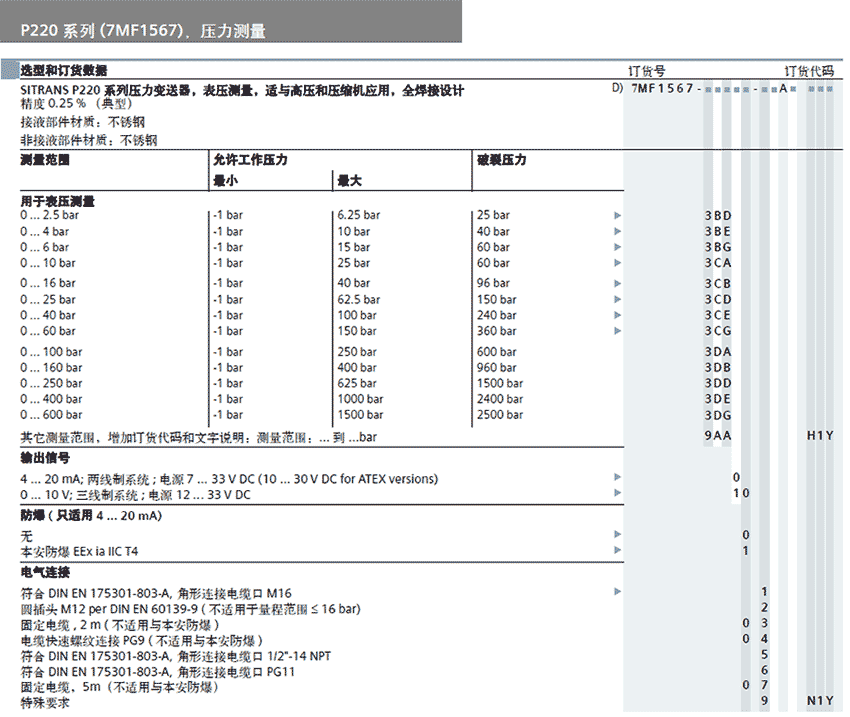Click the arrow beside the 4 ... 20 mA output row

pos(617,479)
